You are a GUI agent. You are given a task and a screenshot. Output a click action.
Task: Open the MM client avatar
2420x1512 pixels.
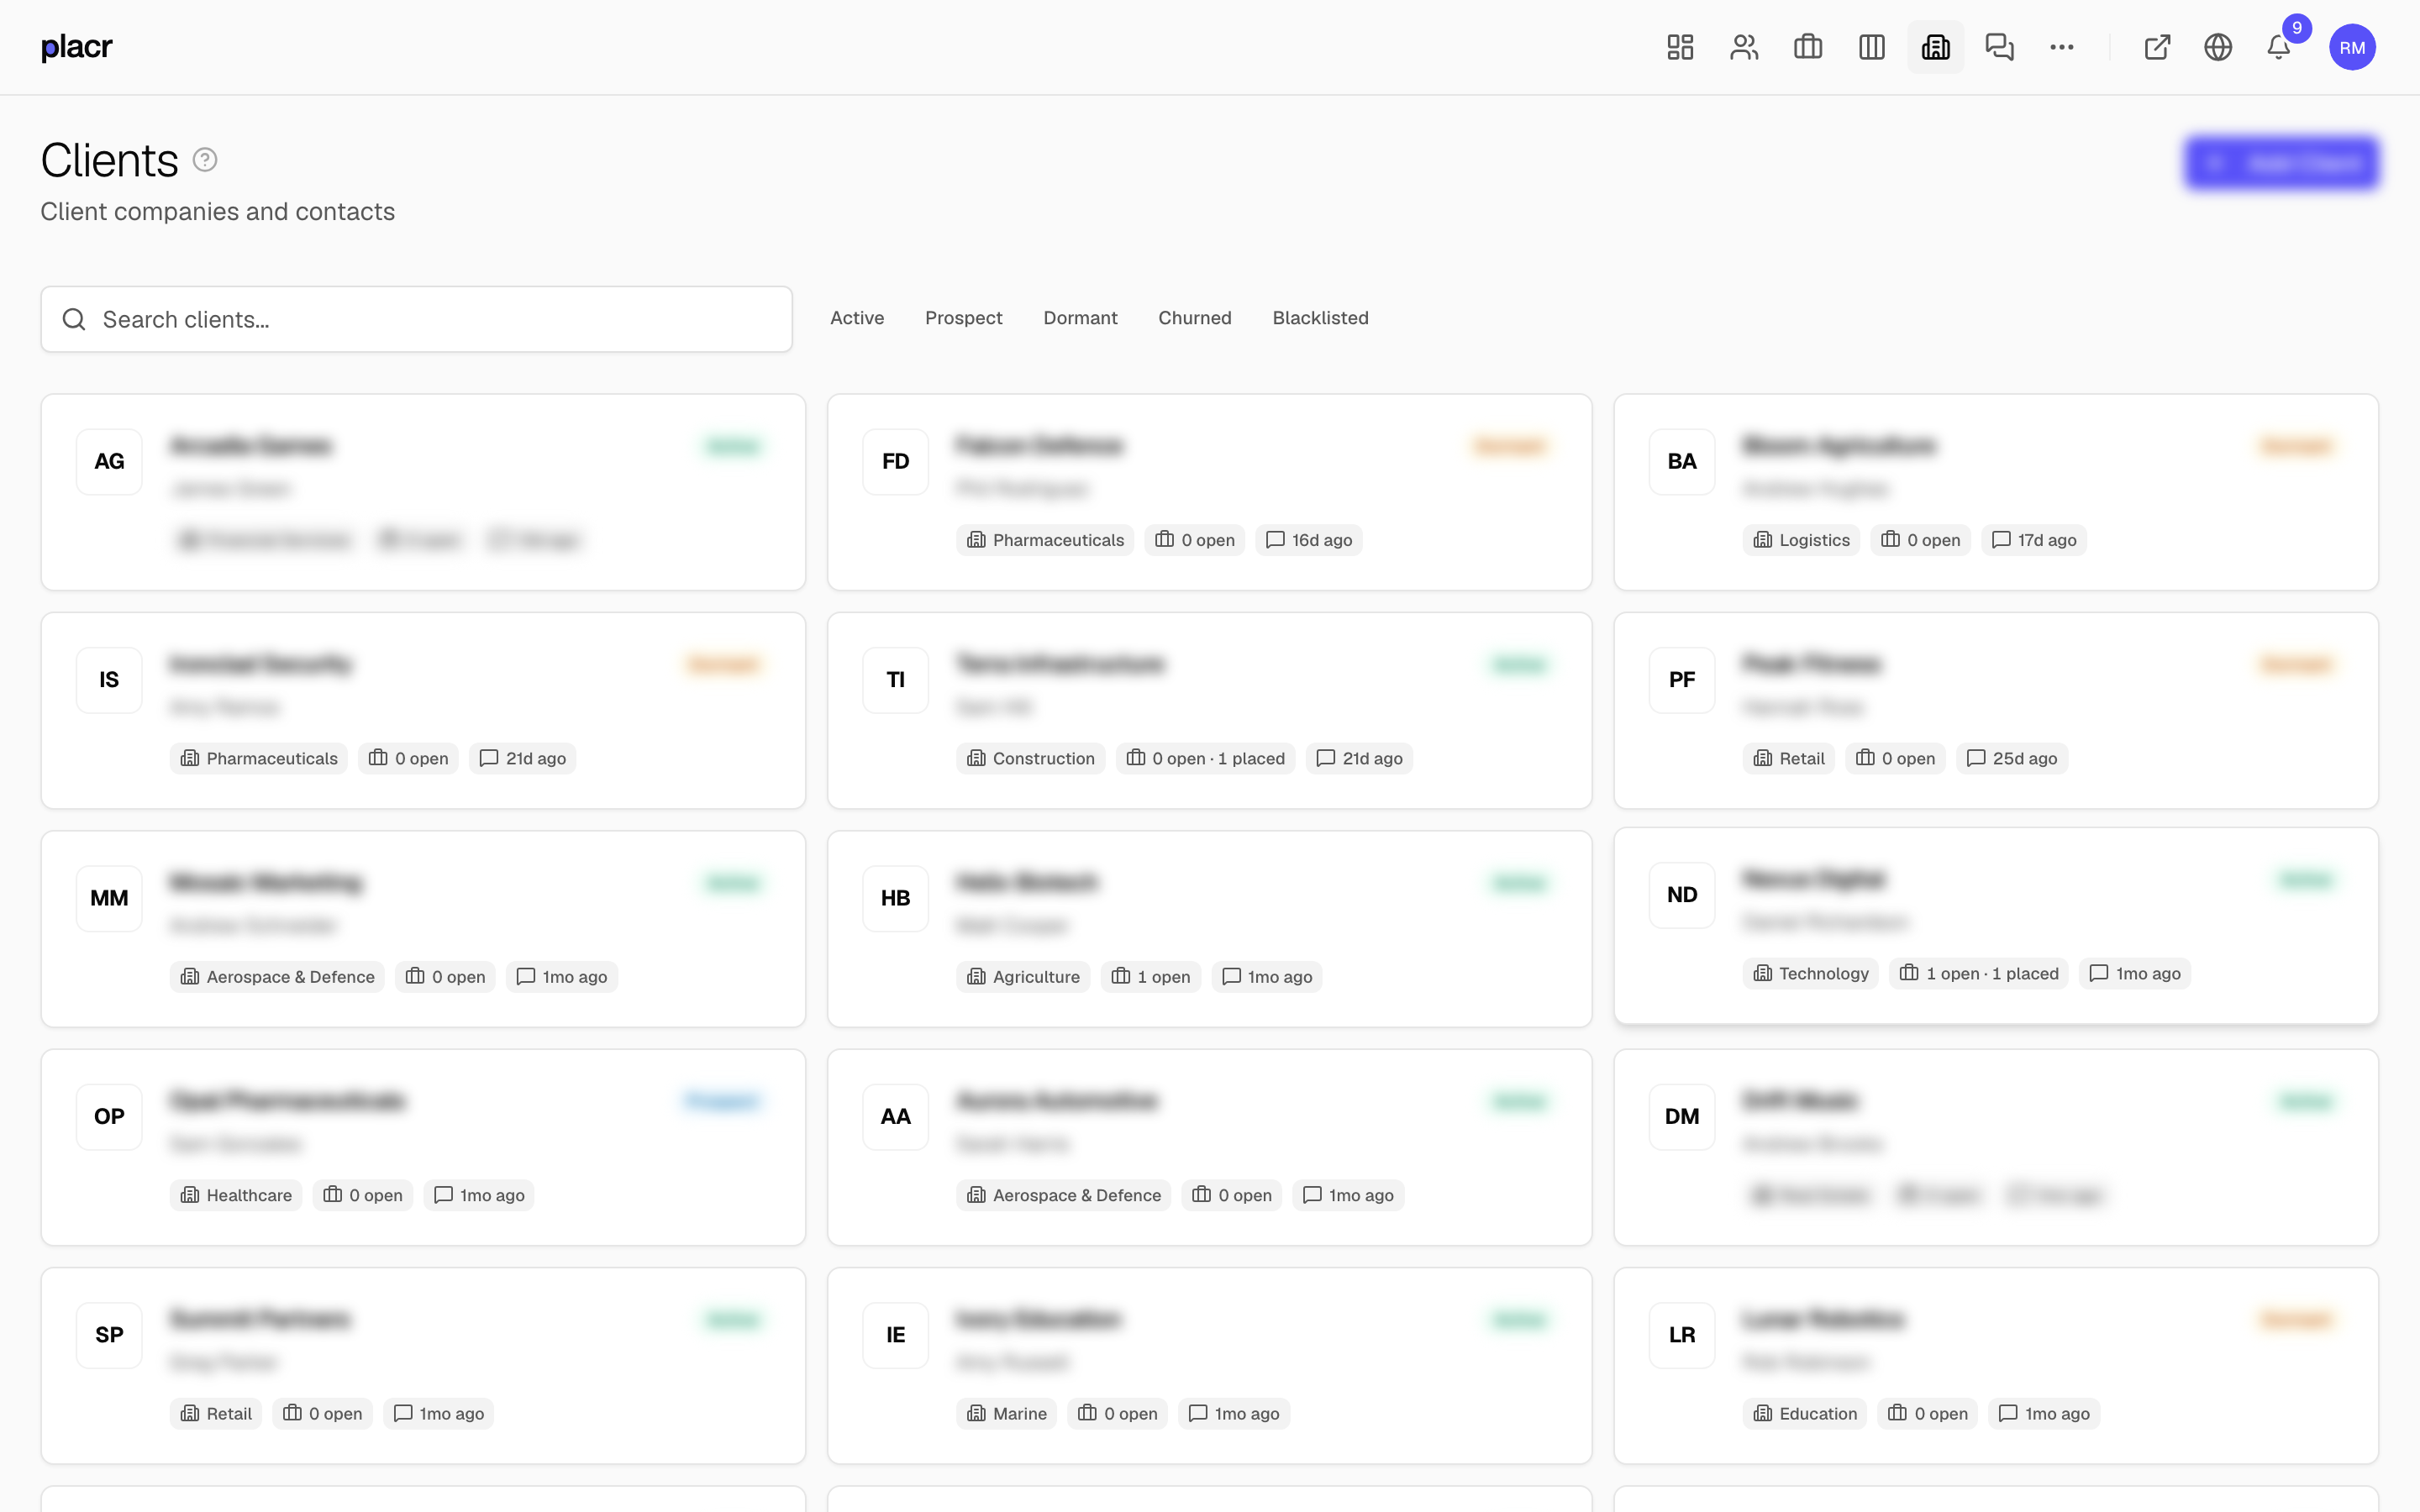click(109, 898)
